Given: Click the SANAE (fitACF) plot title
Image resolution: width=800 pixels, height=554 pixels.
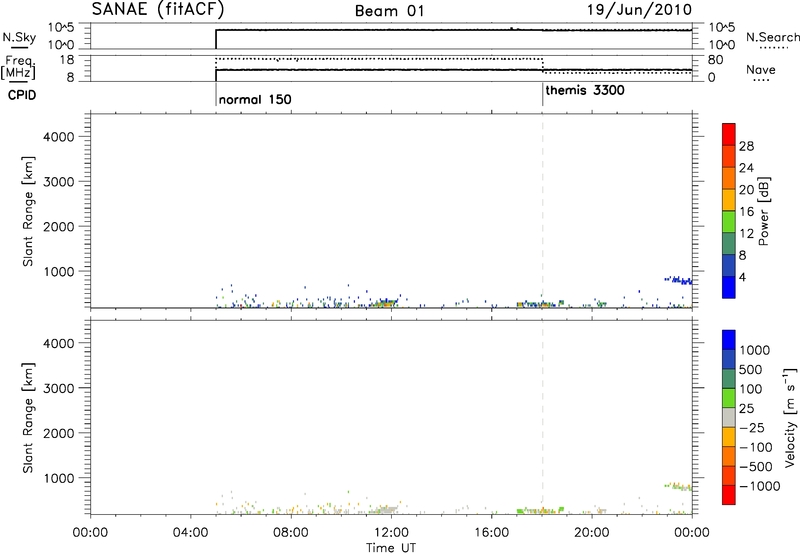Looking at the screenshot, I should click(x=158, y=9).
